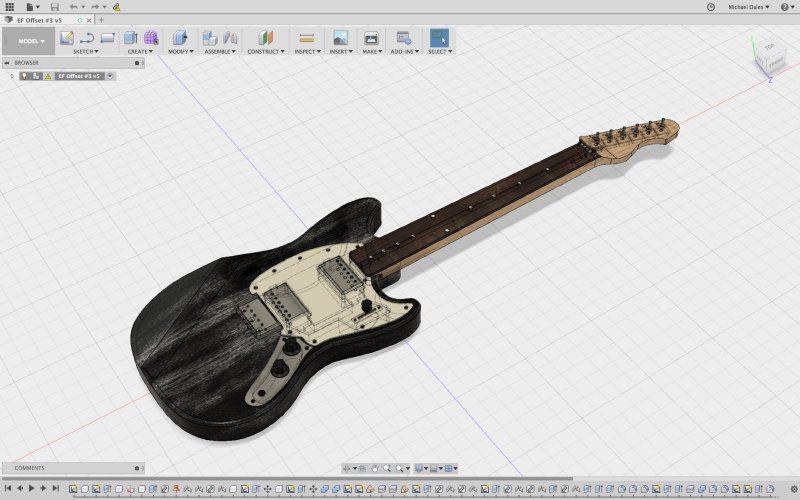Open the ADD-INS dropdown
This screenshot has height=500, width=800.
click(405, 51)
